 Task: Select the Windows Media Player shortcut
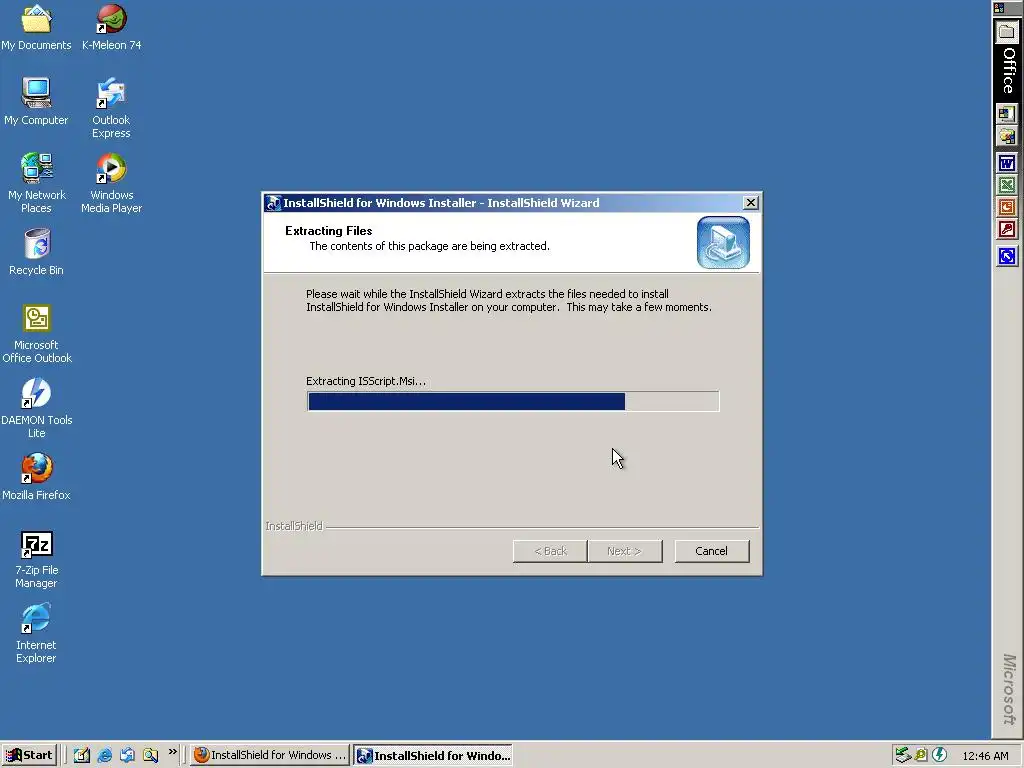pos(111,184)
